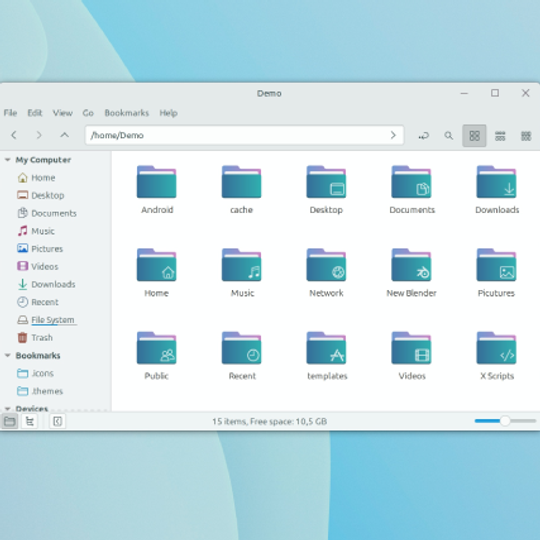Screen dimensions: 540x540
Task: Go up to parent folder
Action: [x=64, y=135]
